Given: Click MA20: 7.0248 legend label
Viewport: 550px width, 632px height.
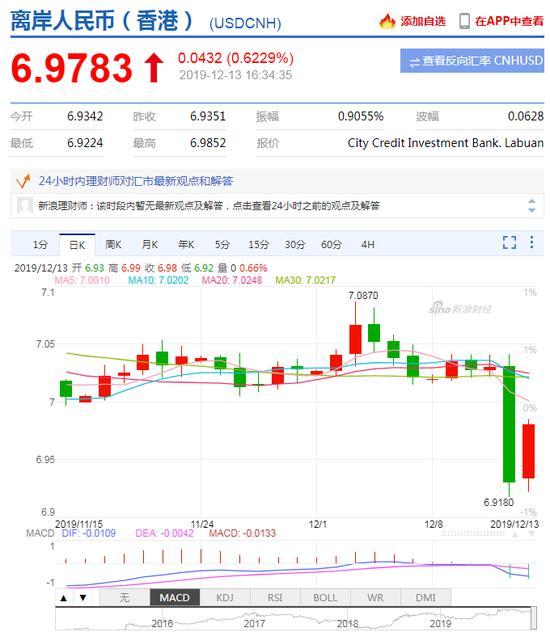Looking at the screenshot, I should click(232, 280).
